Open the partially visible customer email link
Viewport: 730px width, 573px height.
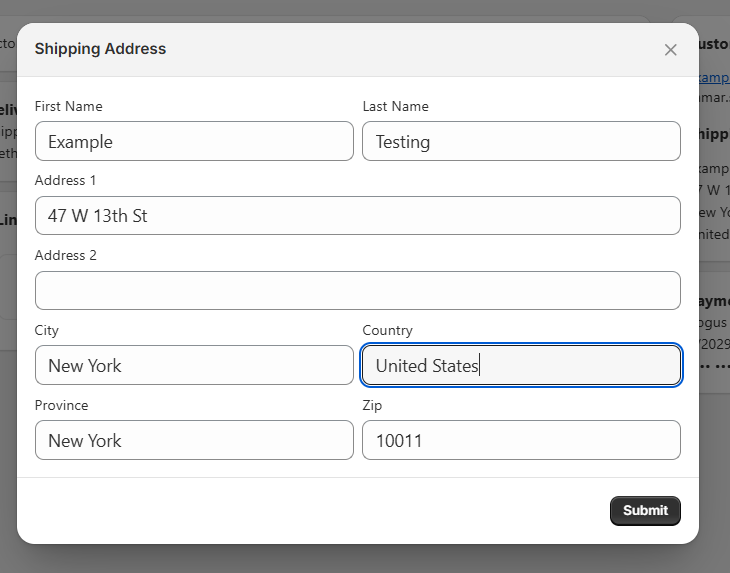(x=714, y=77)
